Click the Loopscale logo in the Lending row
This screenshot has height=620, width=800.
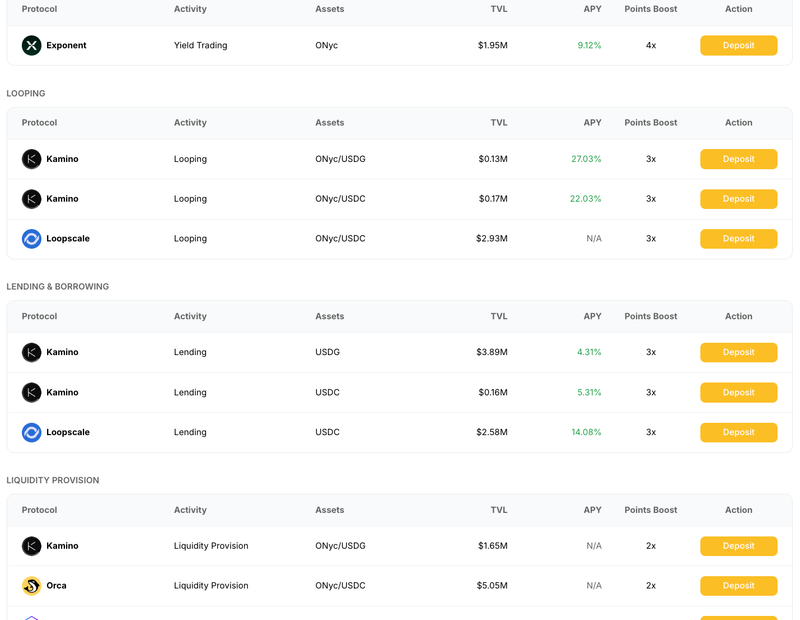(31, 432)
